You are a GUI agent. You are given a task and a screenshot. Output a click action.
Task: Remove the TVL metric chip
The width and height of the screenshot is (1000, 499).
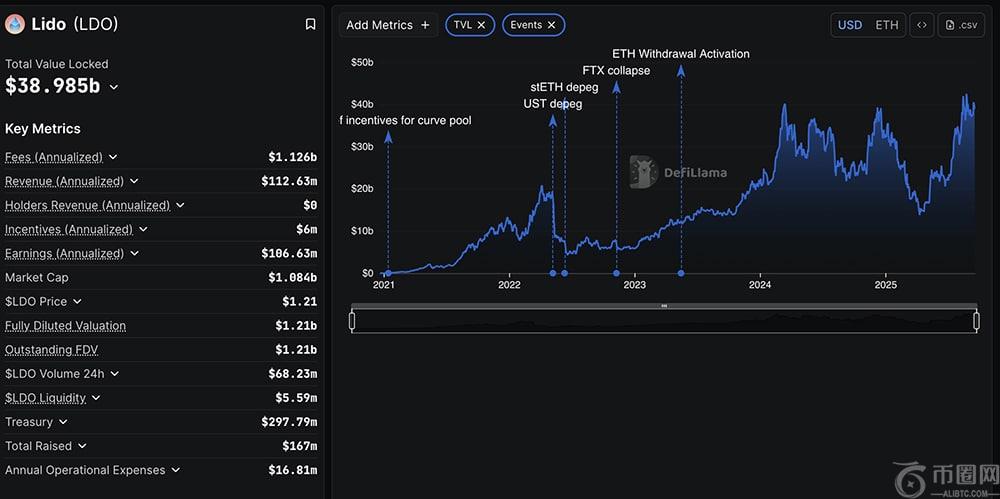(481, 25)
